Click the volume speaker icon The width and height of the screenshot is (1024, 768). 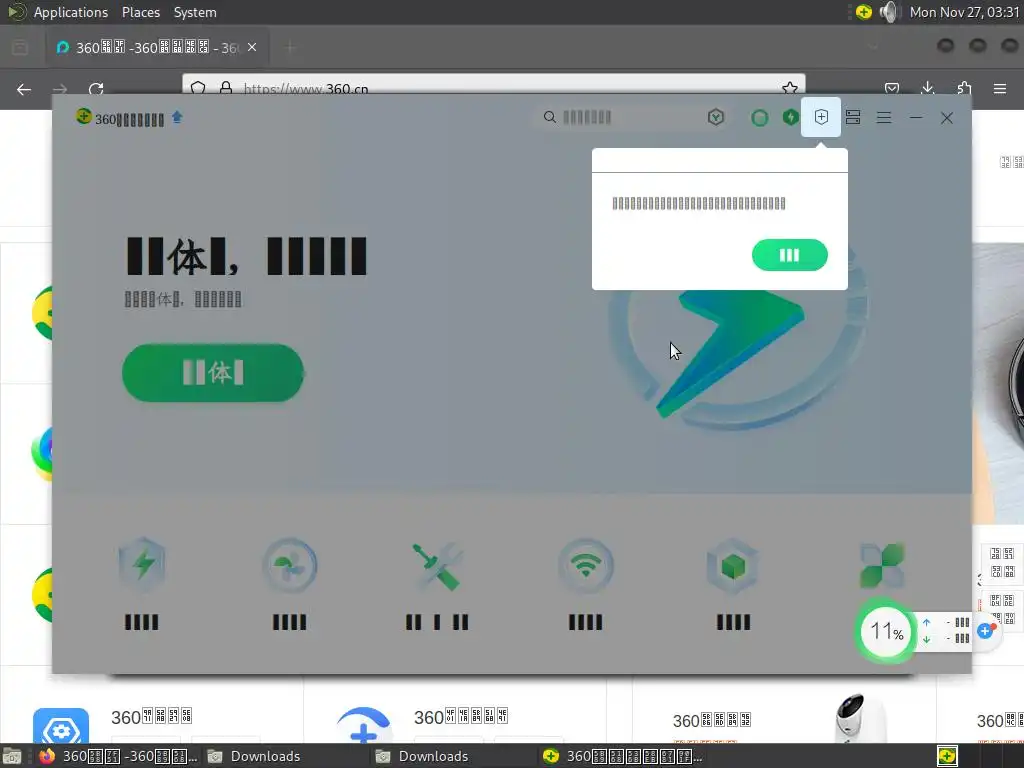click(889, 12)
